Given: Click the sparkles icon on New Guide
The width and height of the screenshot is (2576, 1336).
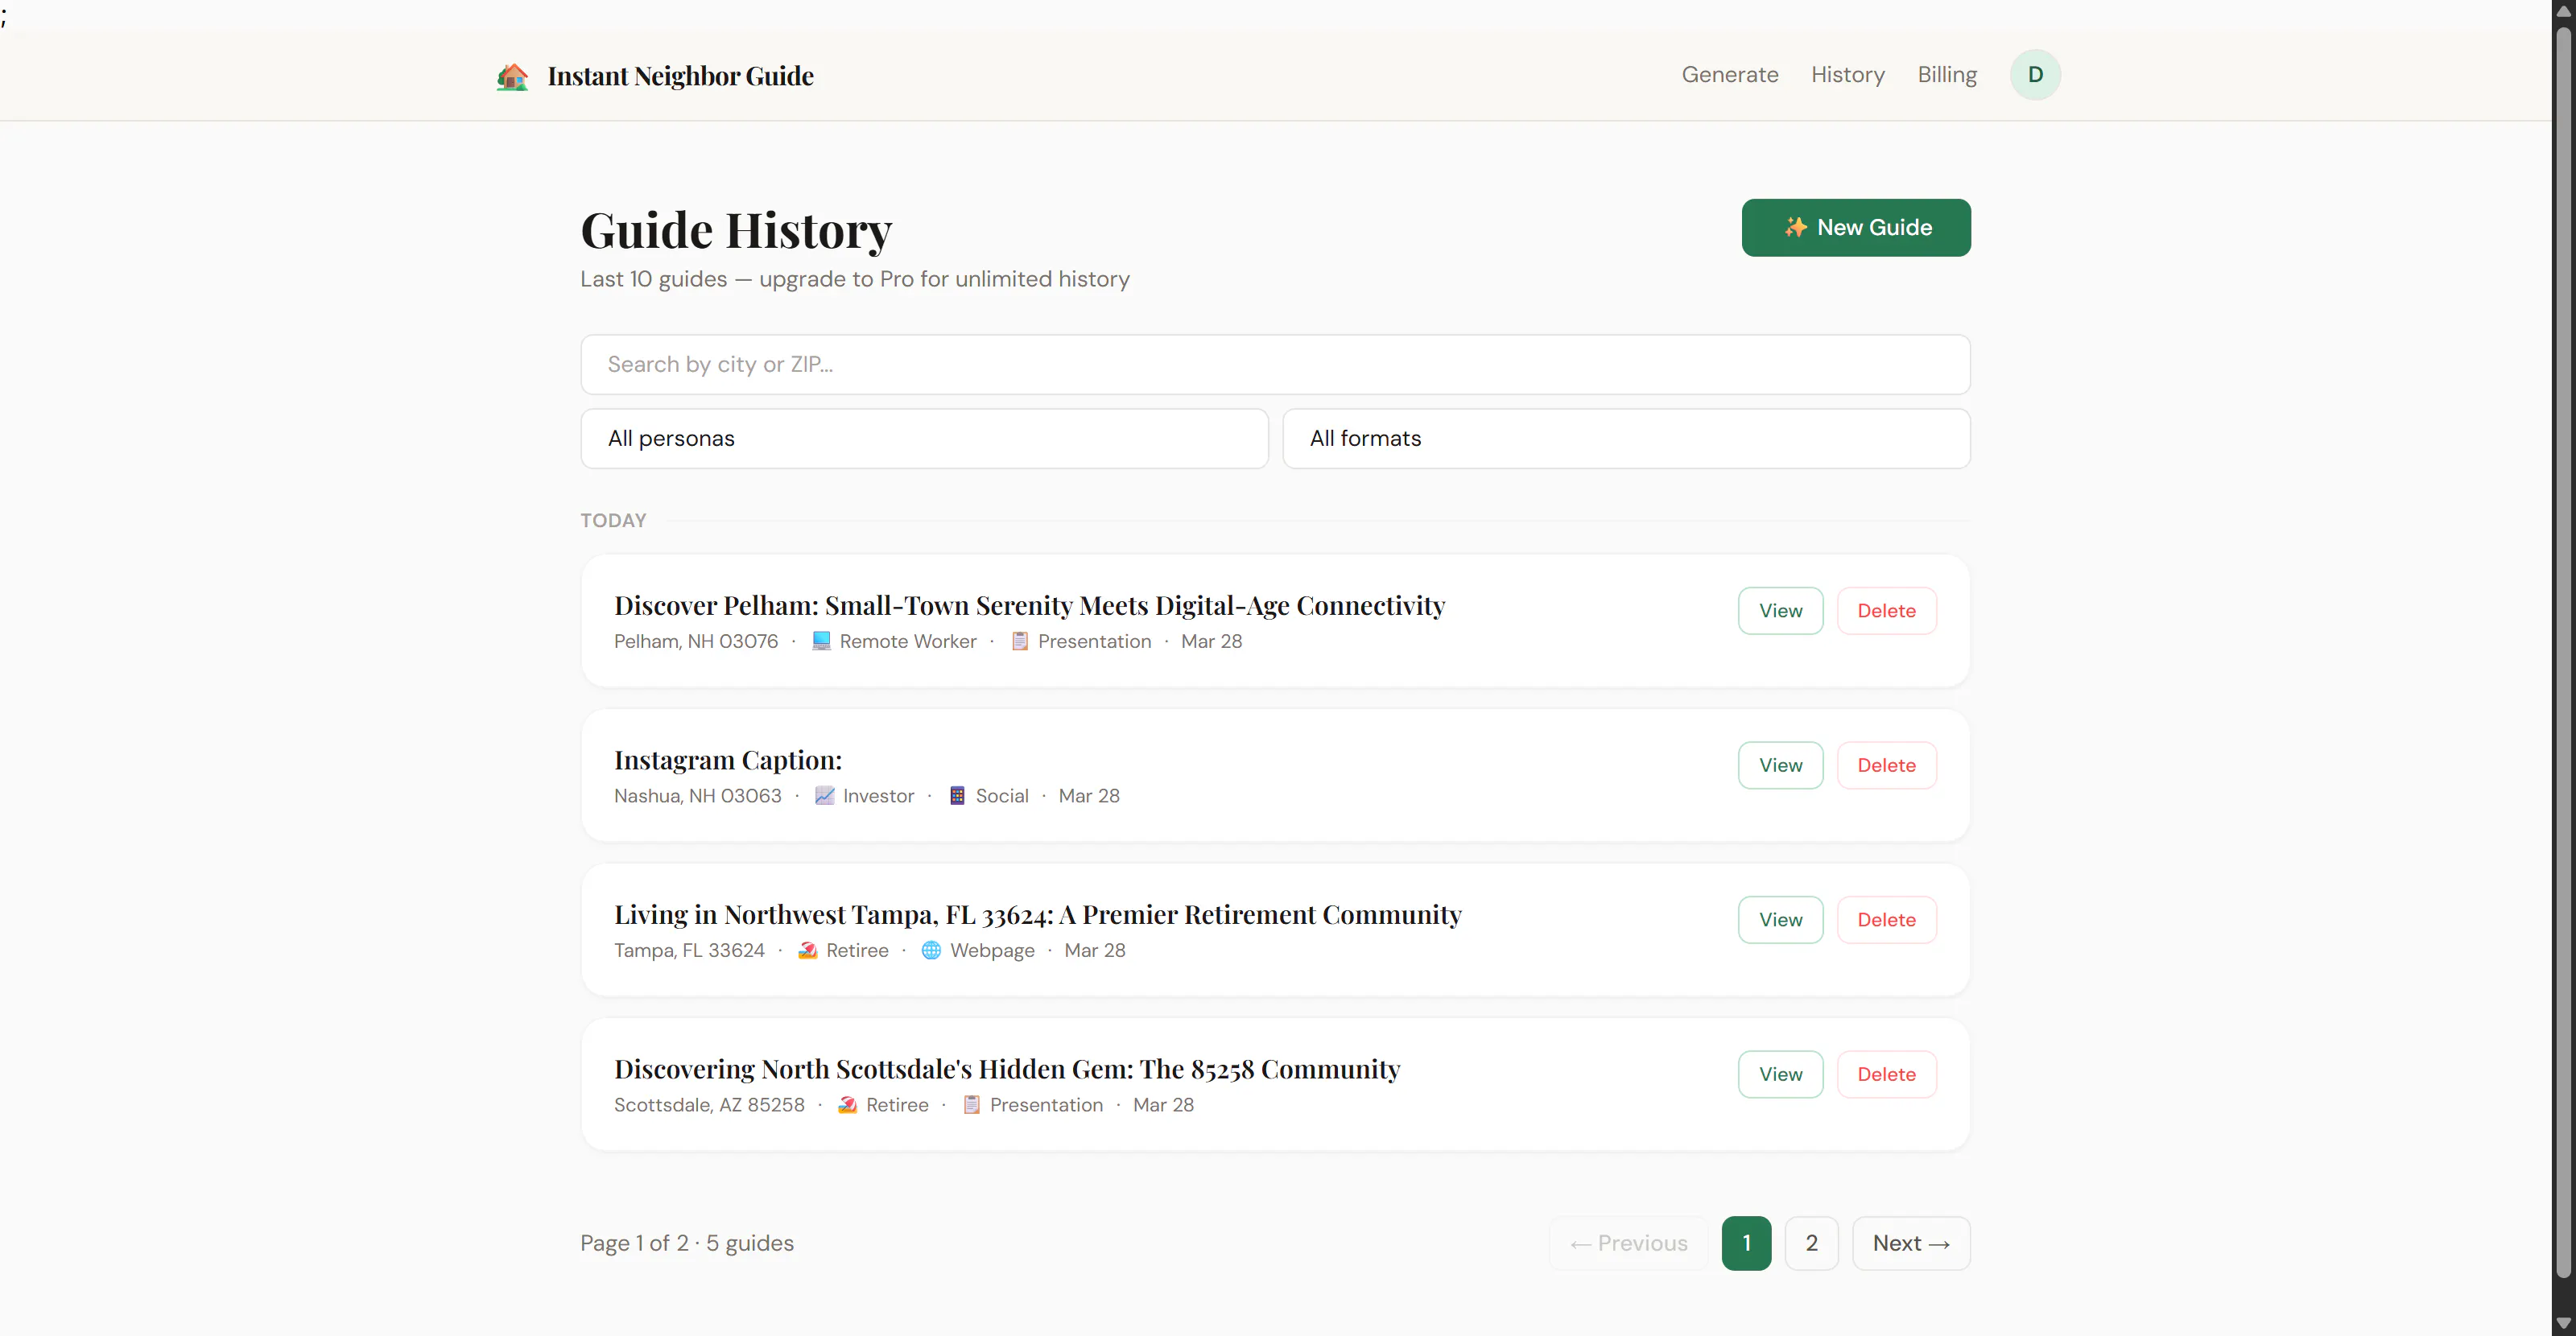Looking at the screenshot, I should point(1796,228).
